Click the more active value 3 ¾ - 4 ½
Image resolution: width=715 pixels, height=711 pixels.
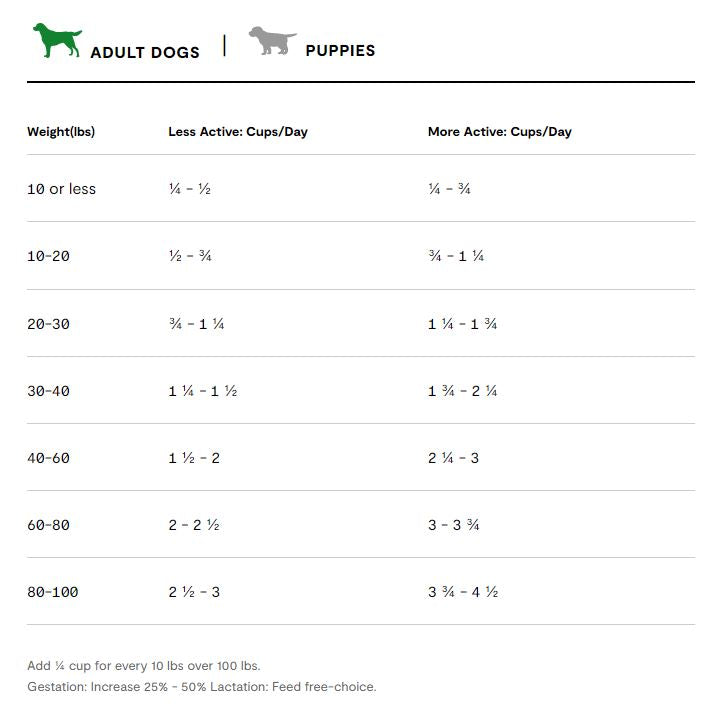point(462,592)
